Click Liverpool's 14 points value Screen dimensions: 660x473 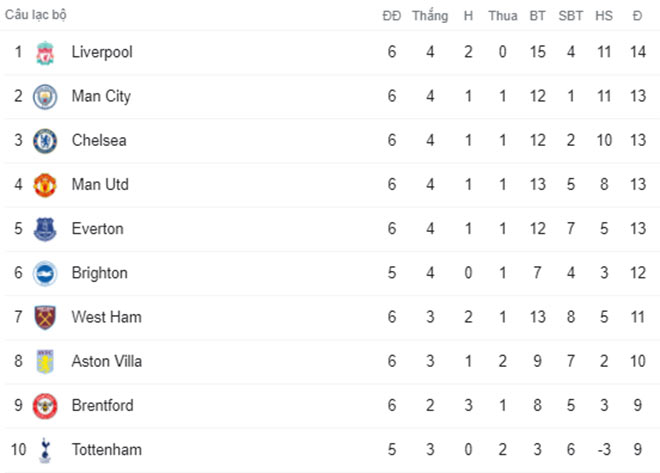coord(637,52)
